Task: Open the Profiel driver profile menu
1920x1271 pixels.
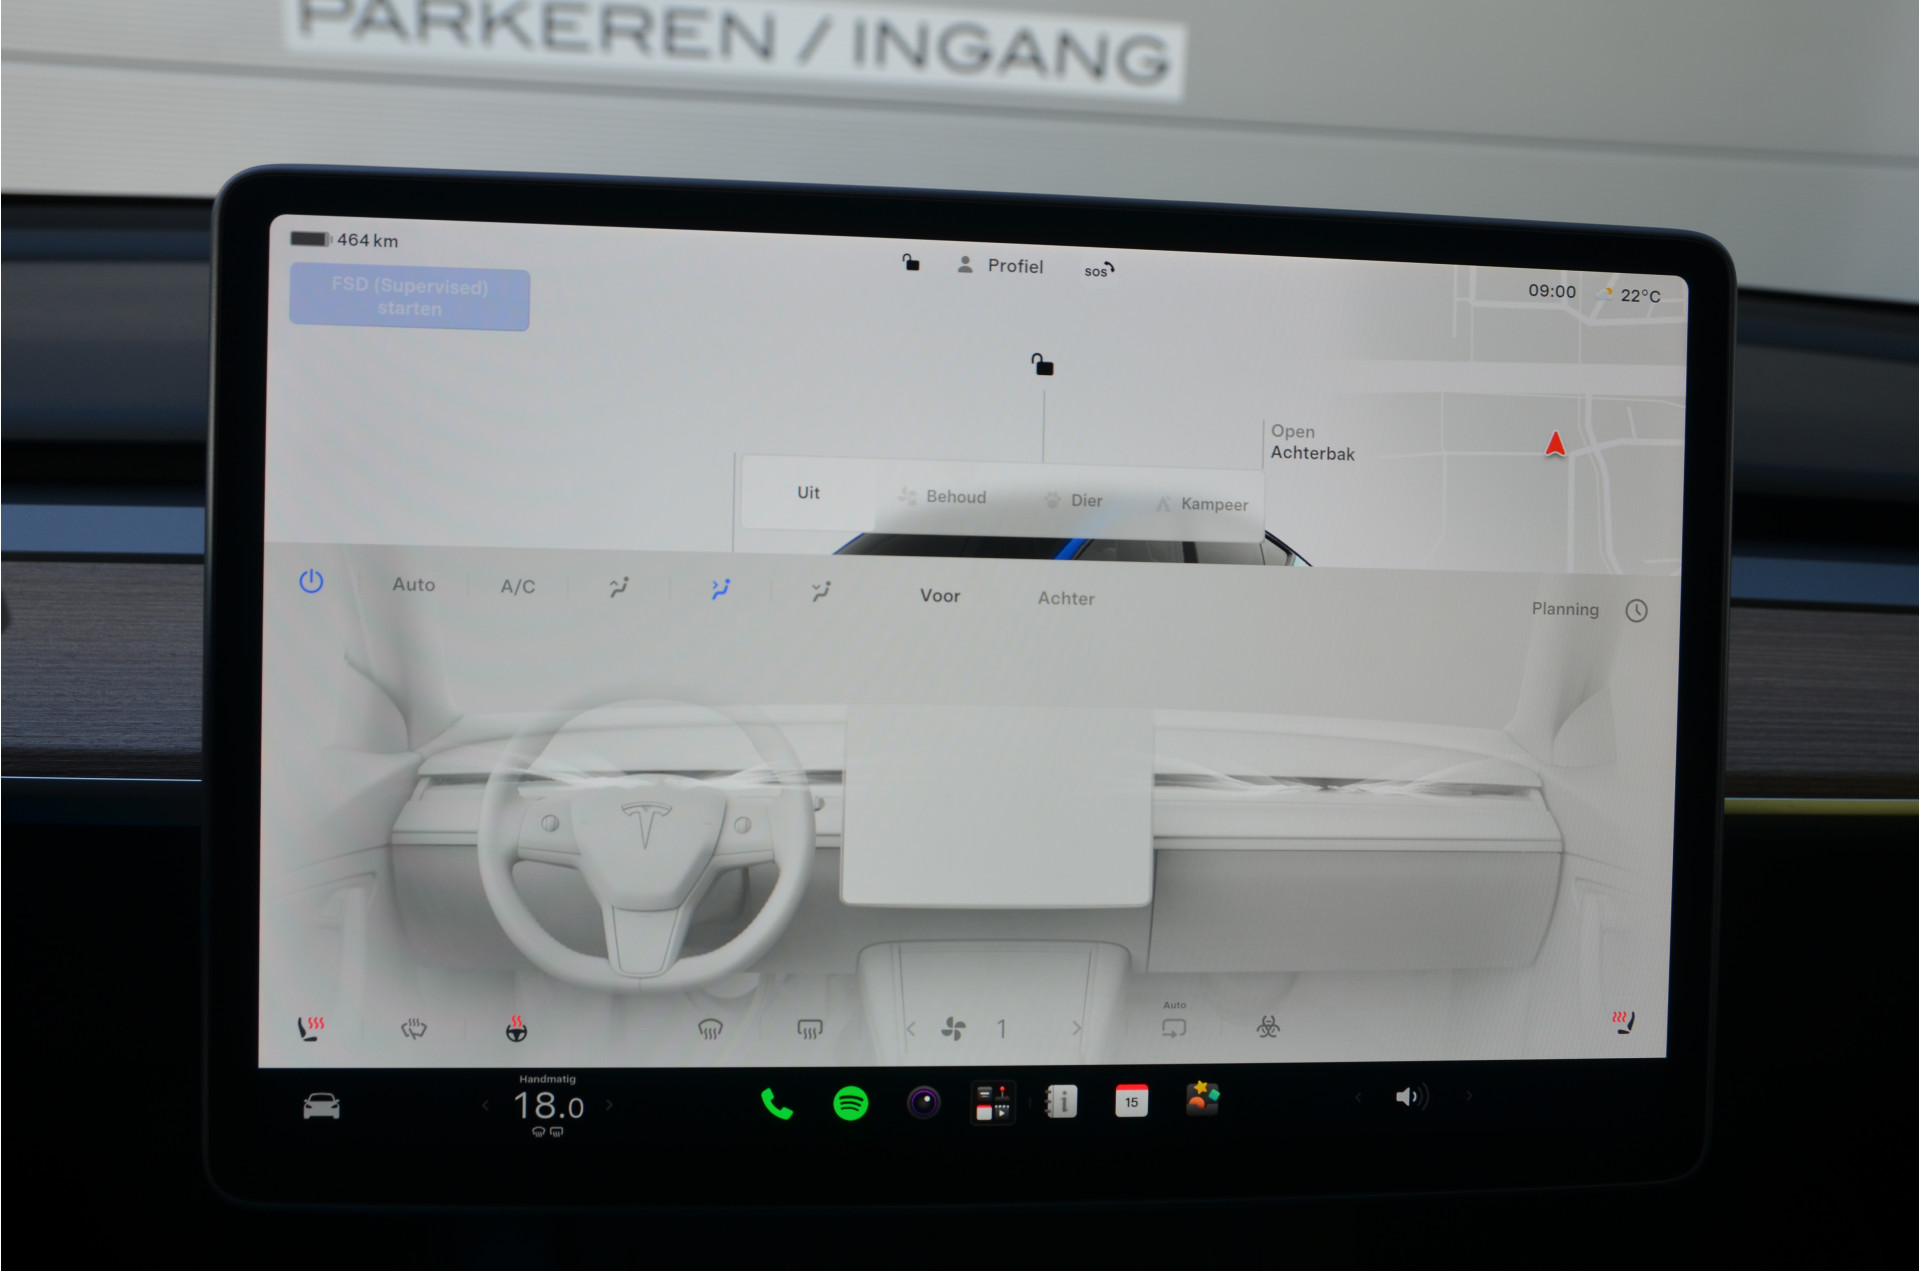Action: (x=1000, y=265)
